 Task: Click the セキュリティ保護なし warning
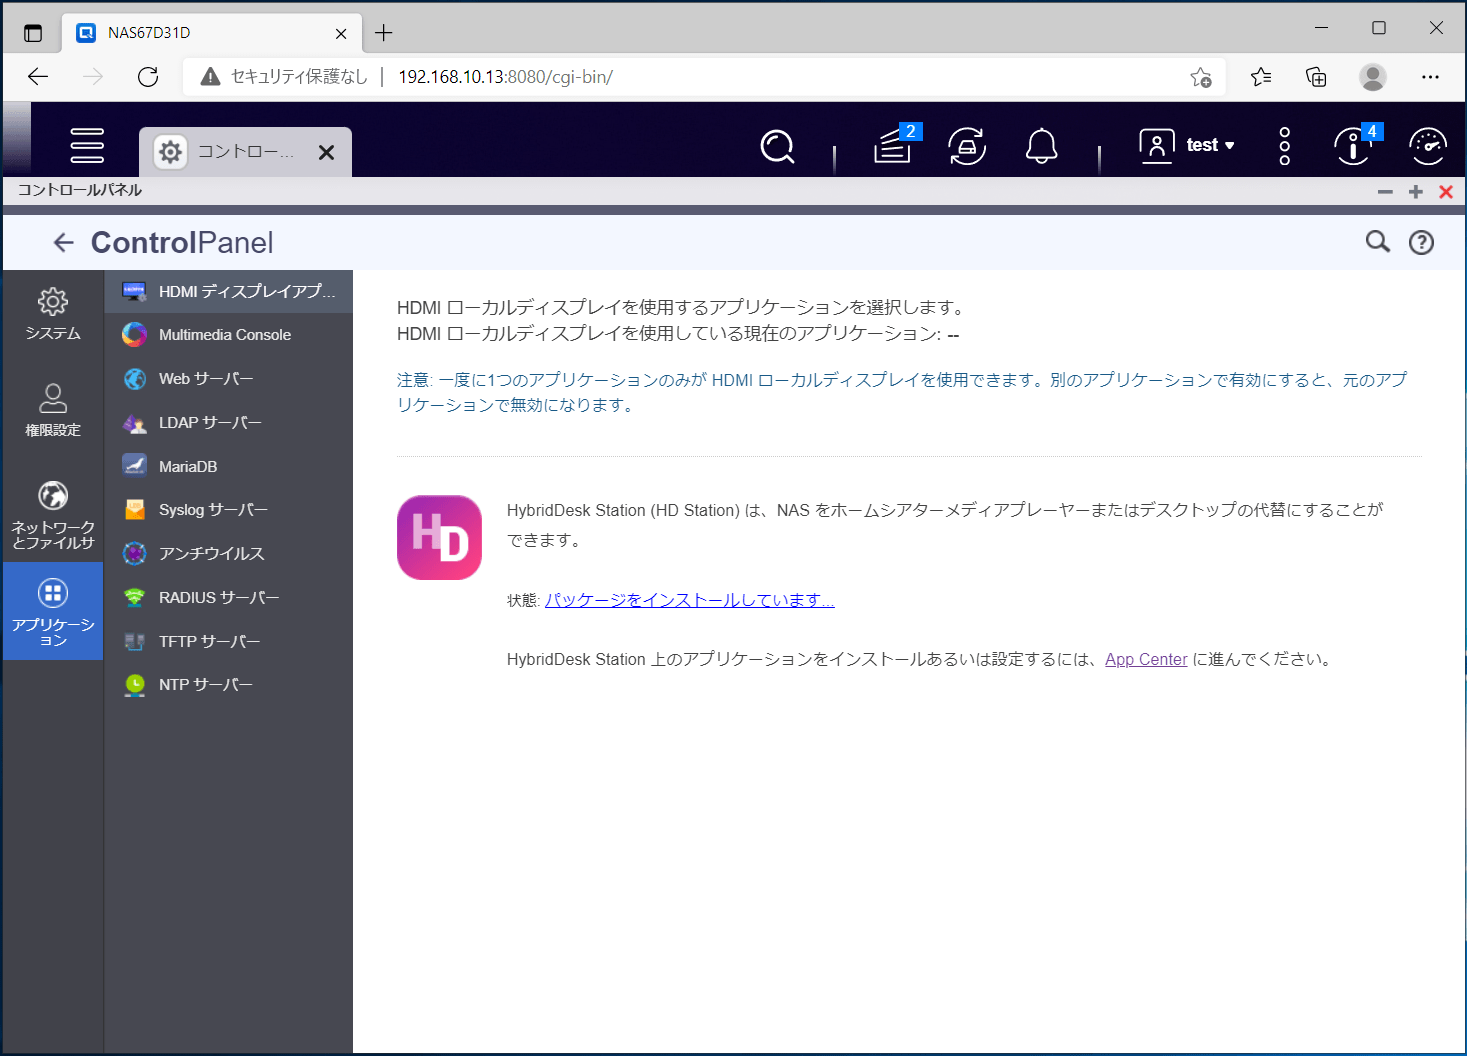284,77
